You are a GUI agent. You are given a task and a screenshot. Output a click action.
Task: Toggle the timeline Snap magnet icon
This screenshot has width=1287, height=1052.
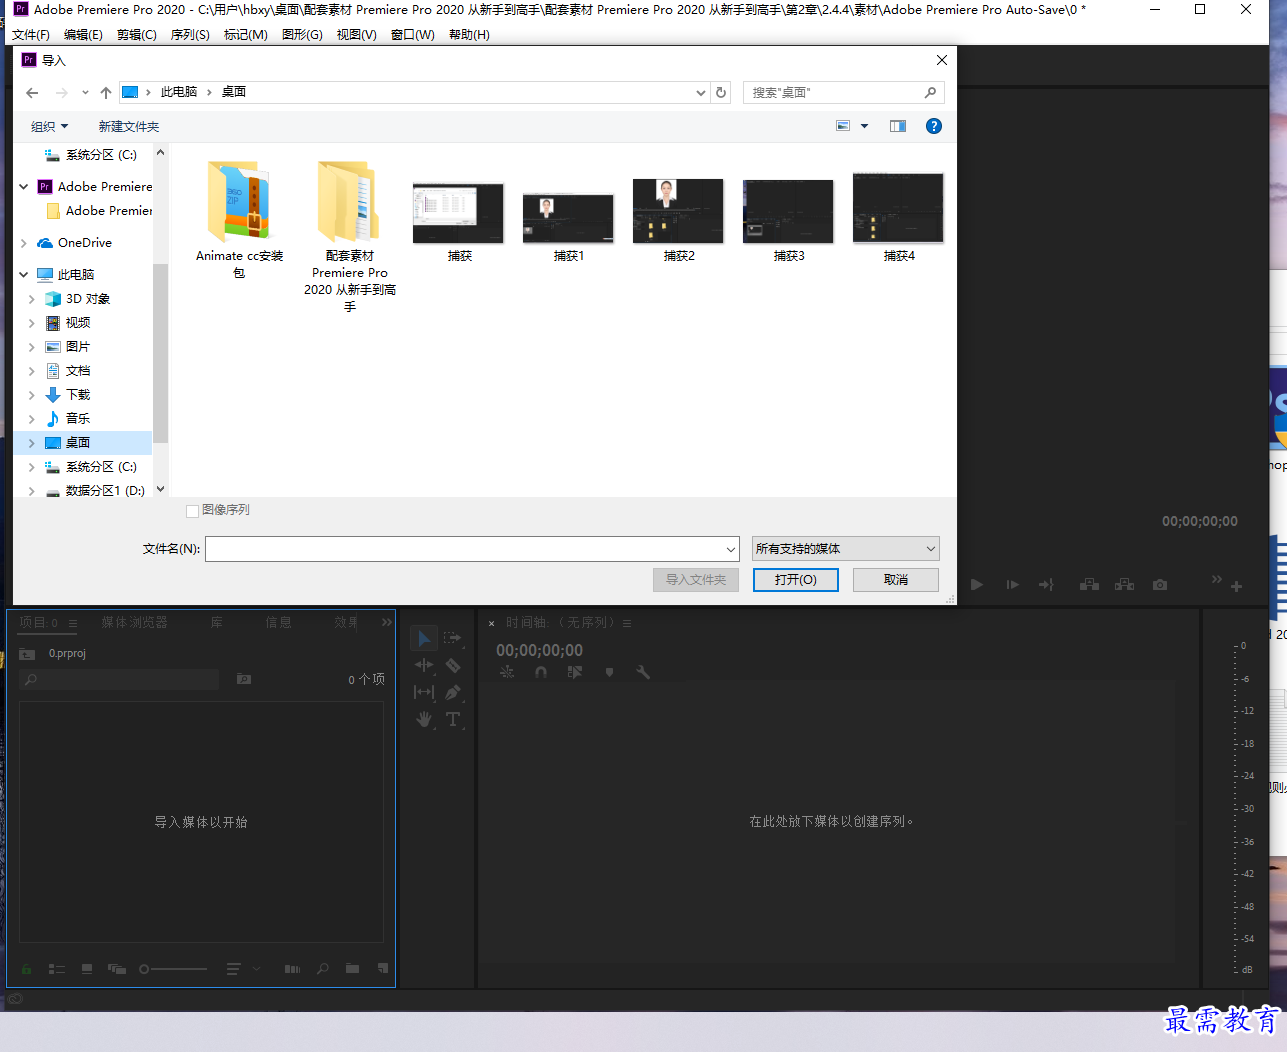541,673
